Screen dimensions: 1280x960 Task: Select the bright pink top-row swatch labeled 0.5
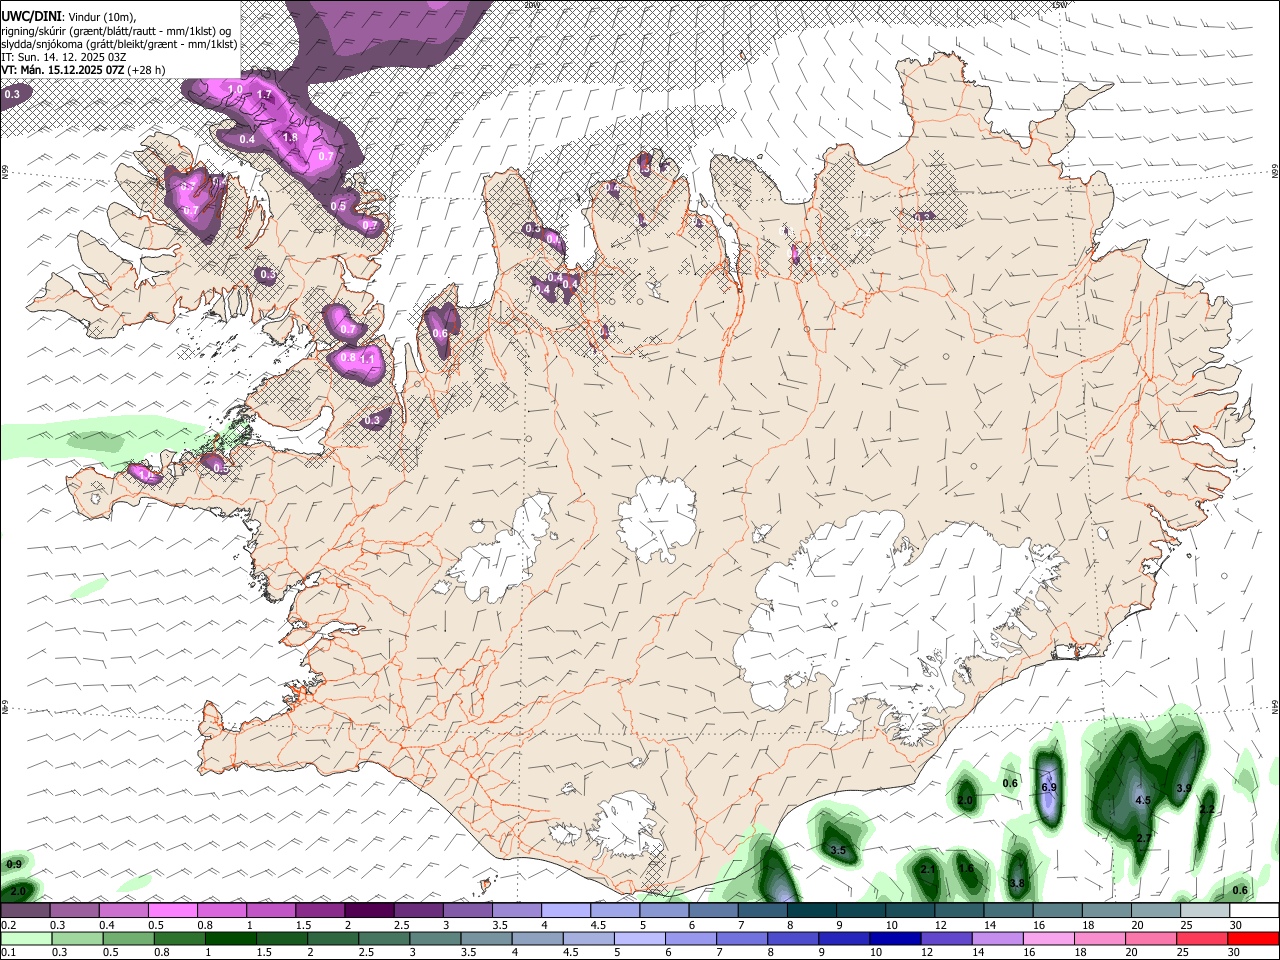tap(172, 910)
